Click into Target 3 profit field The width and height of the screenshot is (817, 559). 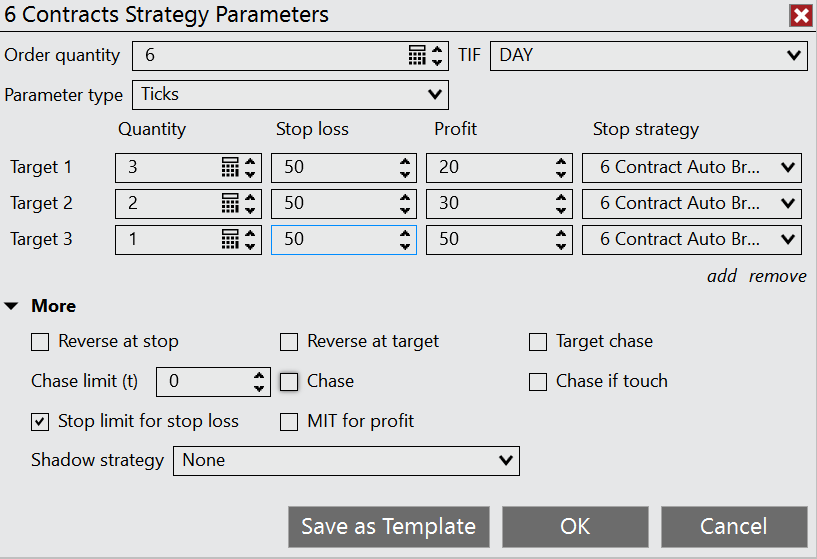click(485, 239)
